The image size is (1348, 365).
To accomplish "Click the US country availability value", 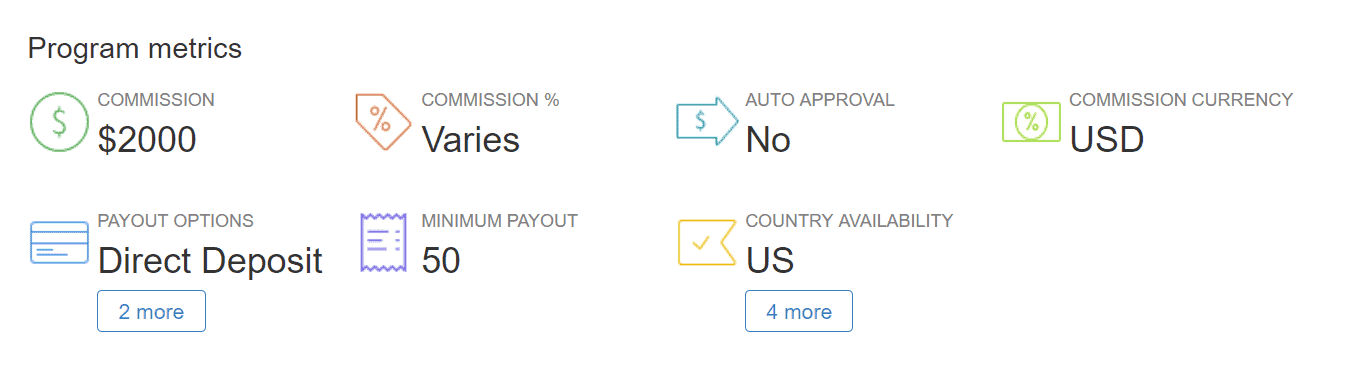I will (x=770, y=261).
